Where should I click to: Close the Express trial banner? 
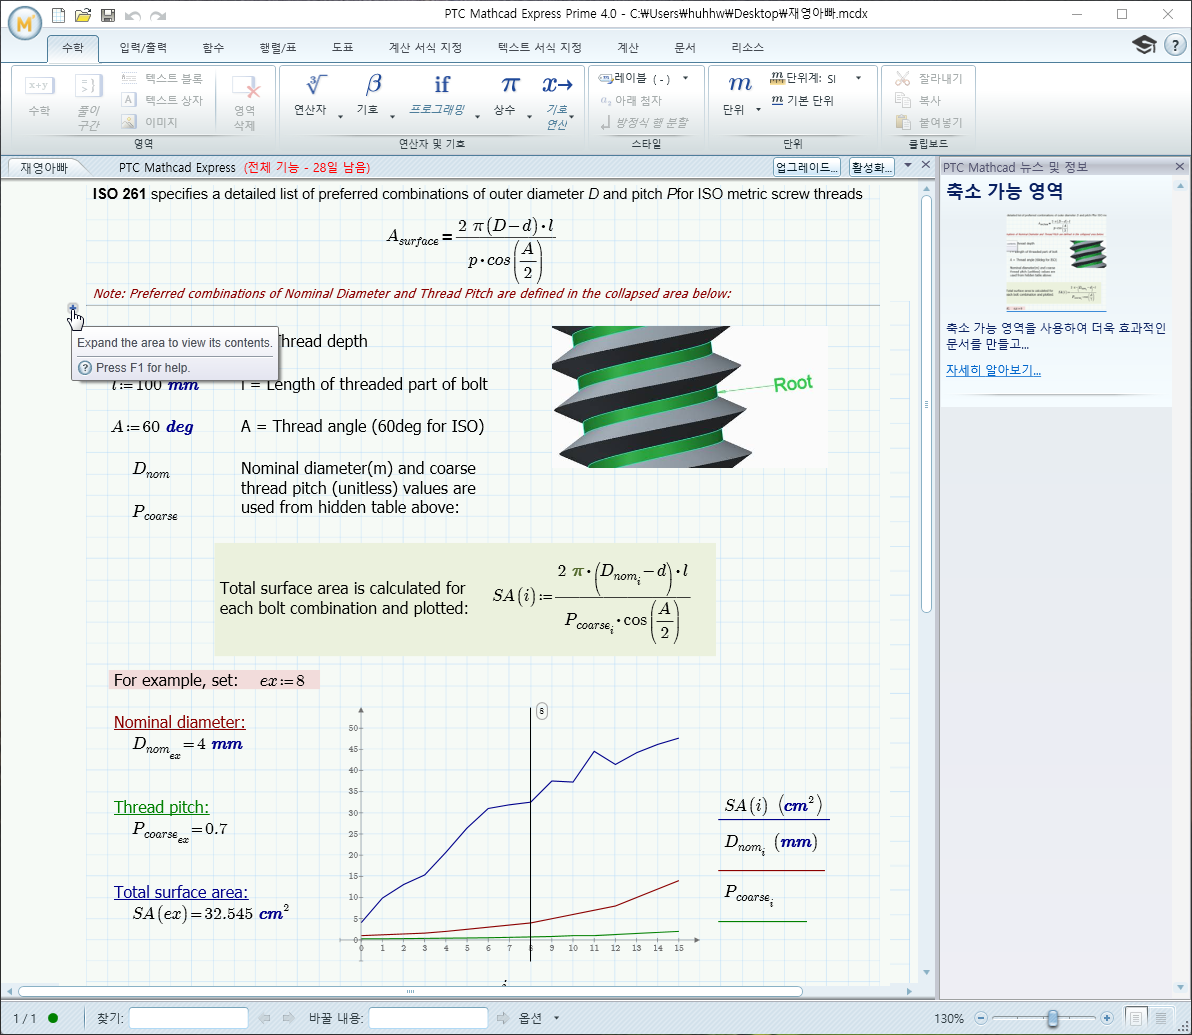point(925,165)
